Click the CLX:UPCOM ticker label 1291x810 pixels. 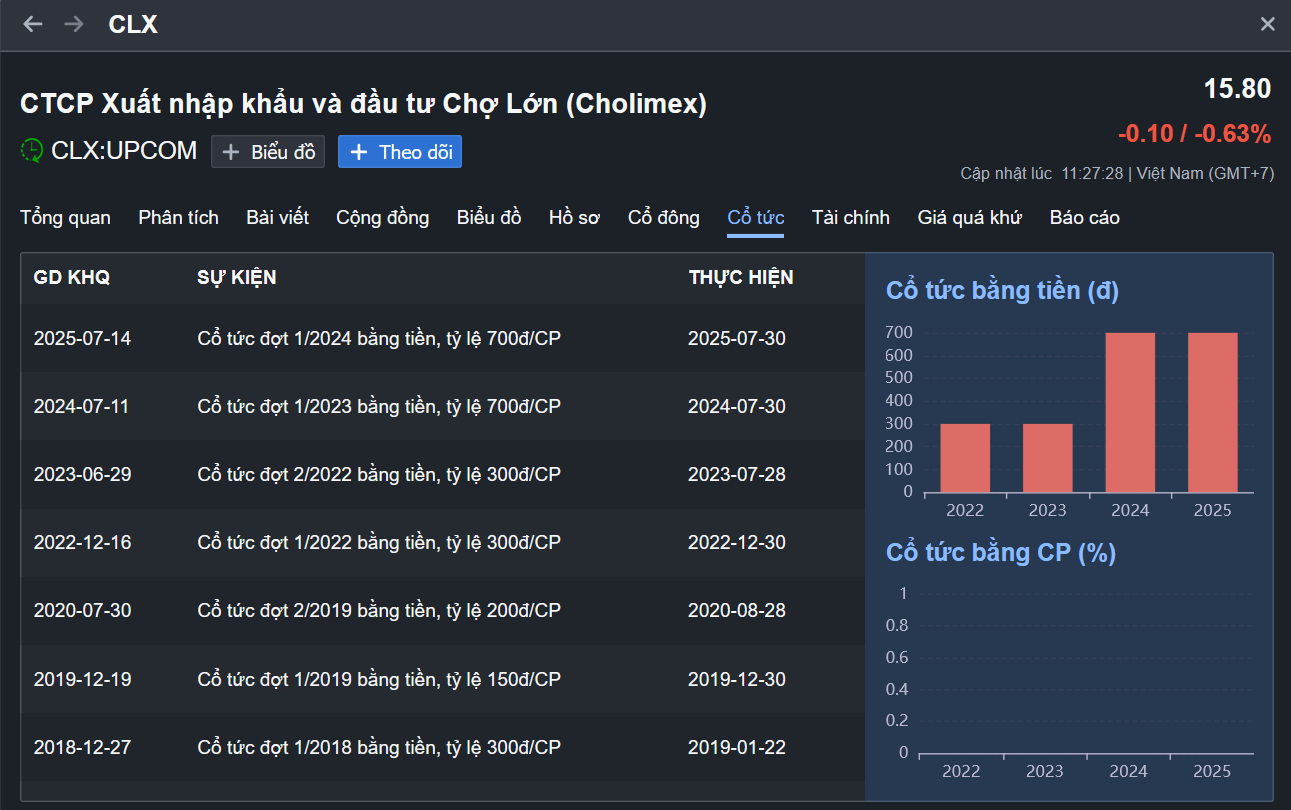click(124, 151)
